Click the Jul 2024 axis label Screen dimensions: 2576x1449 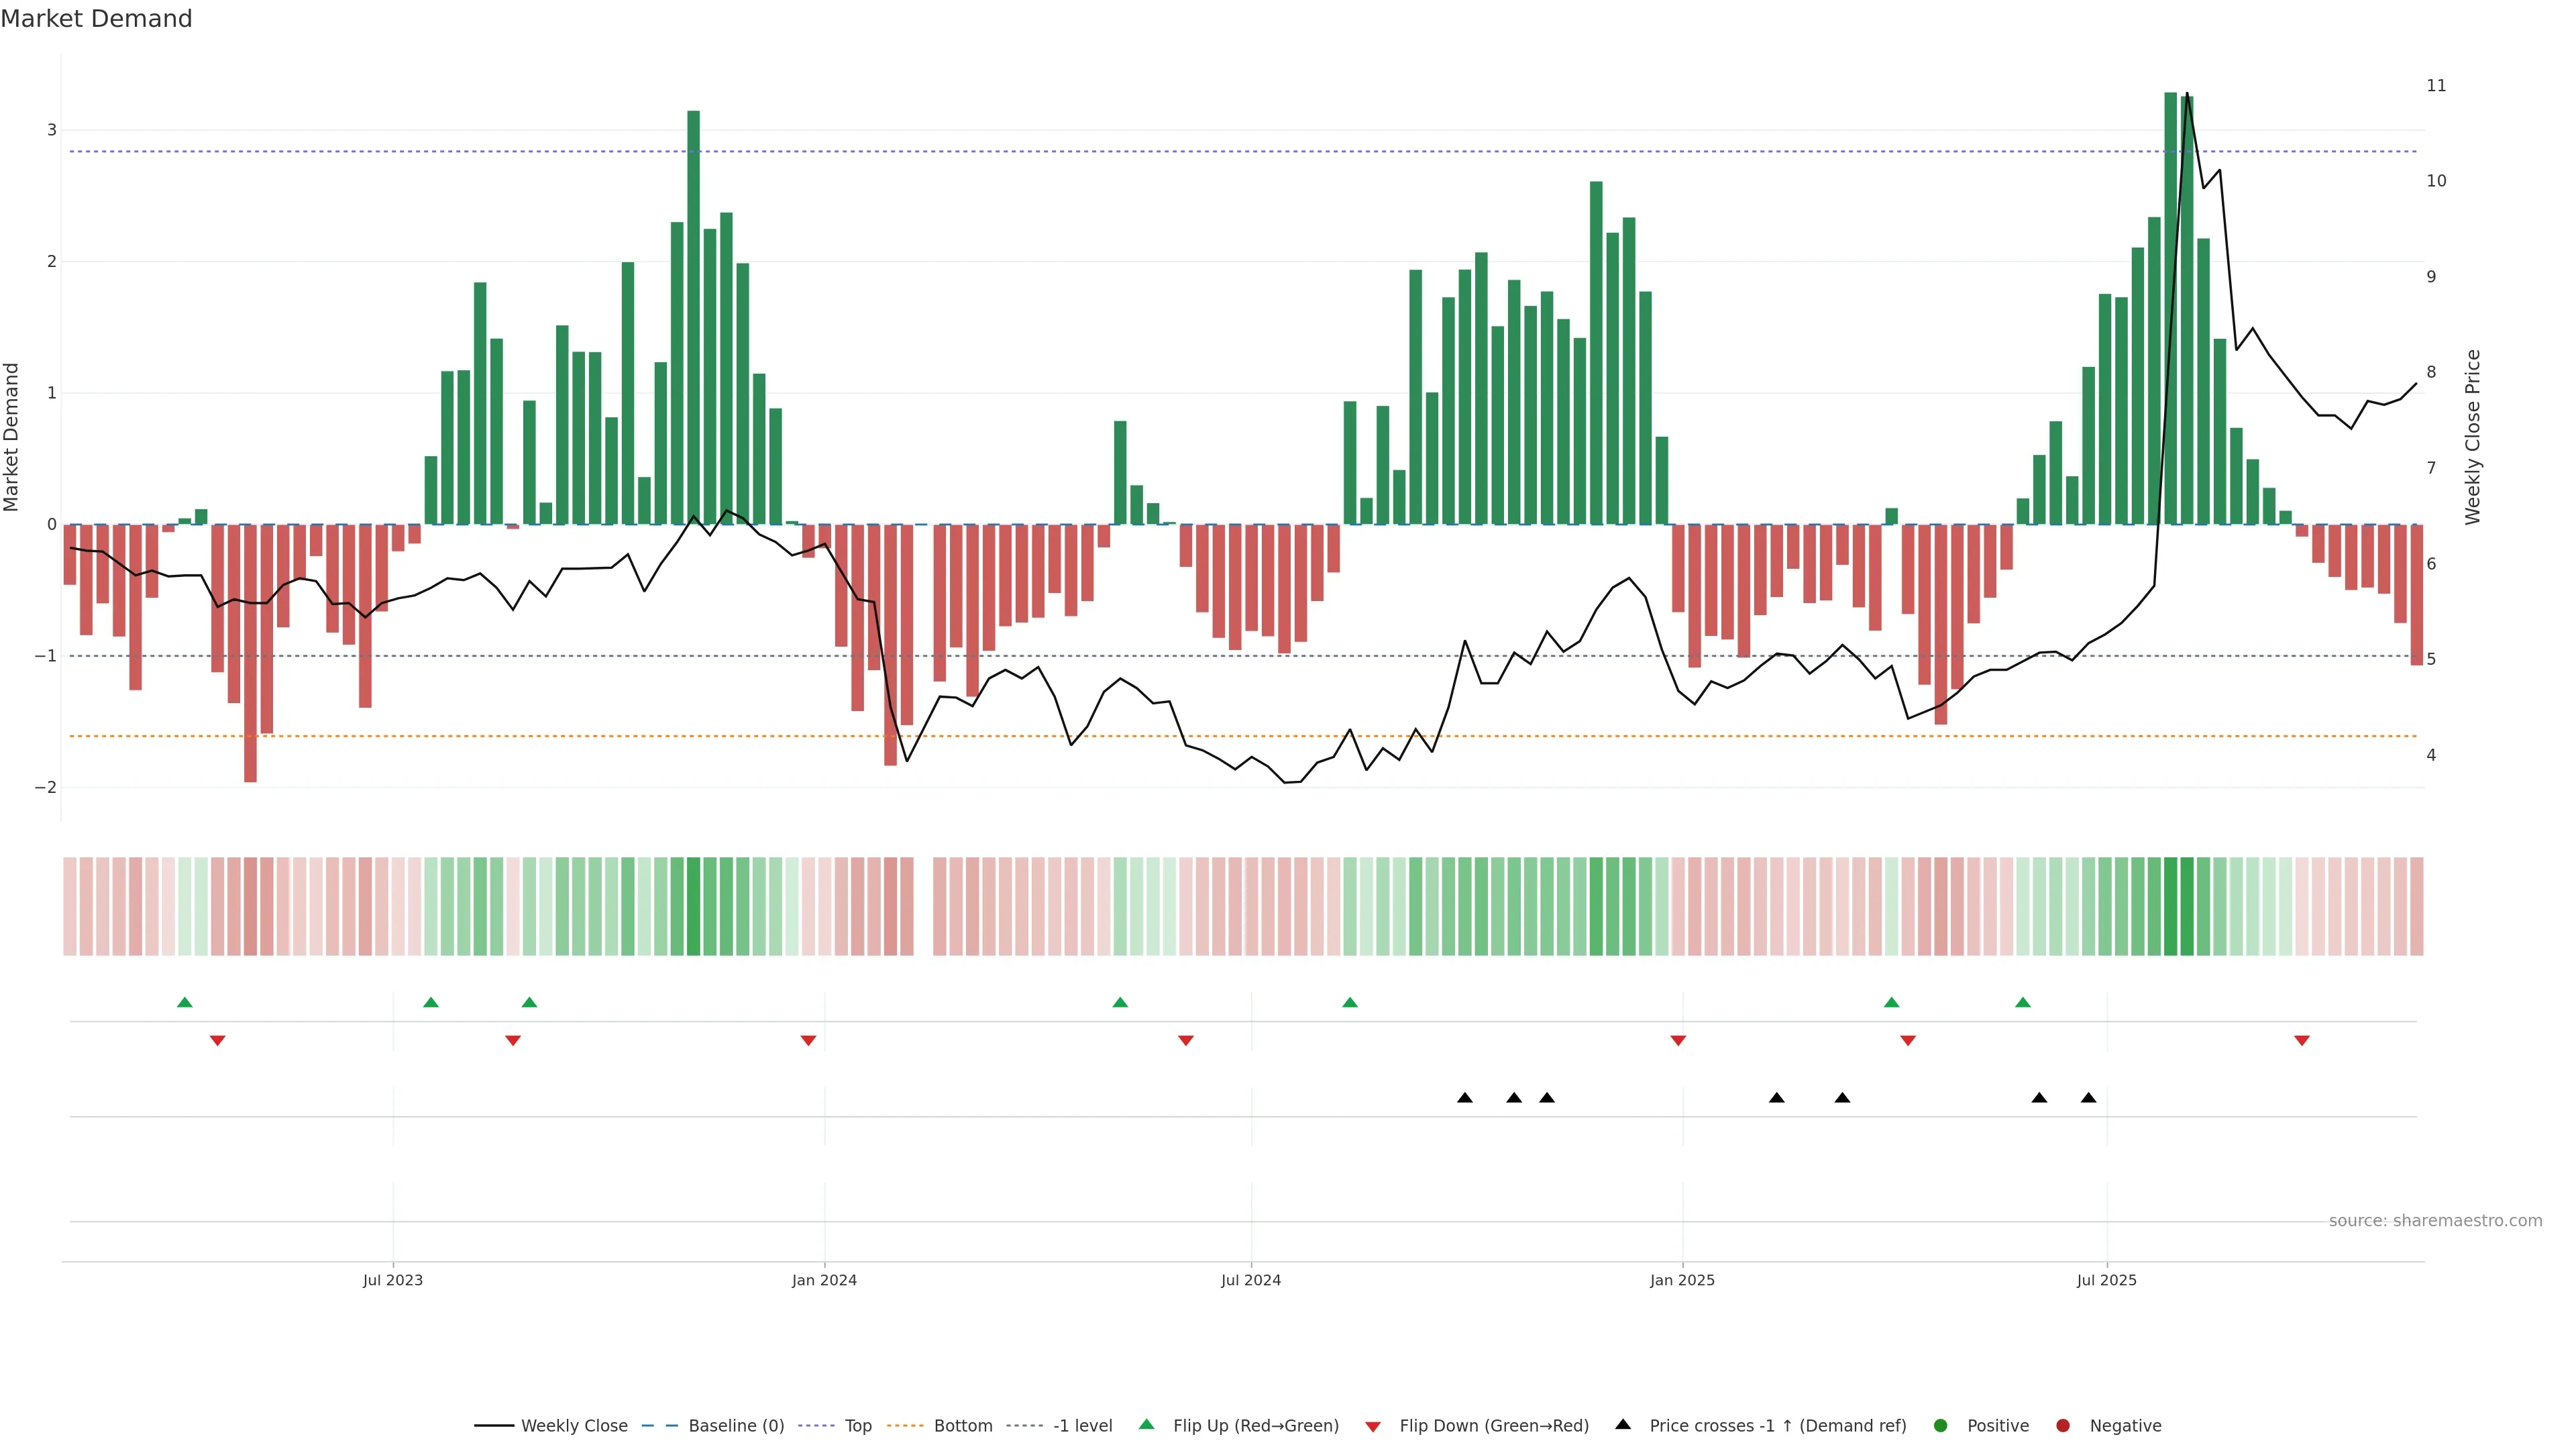[1250, 1280]
